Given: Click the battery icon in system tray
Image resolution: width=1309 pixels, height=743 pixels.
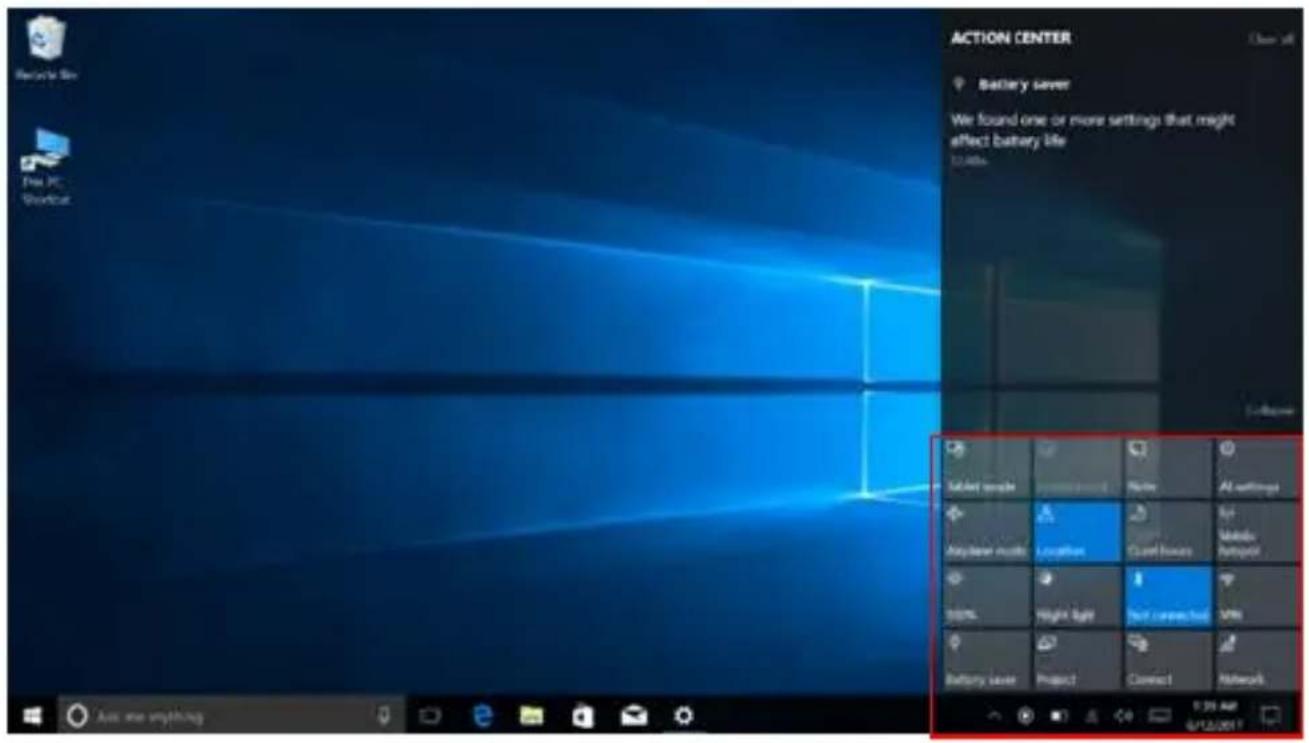Looking at the screenshot, I should pos(1059,716).
